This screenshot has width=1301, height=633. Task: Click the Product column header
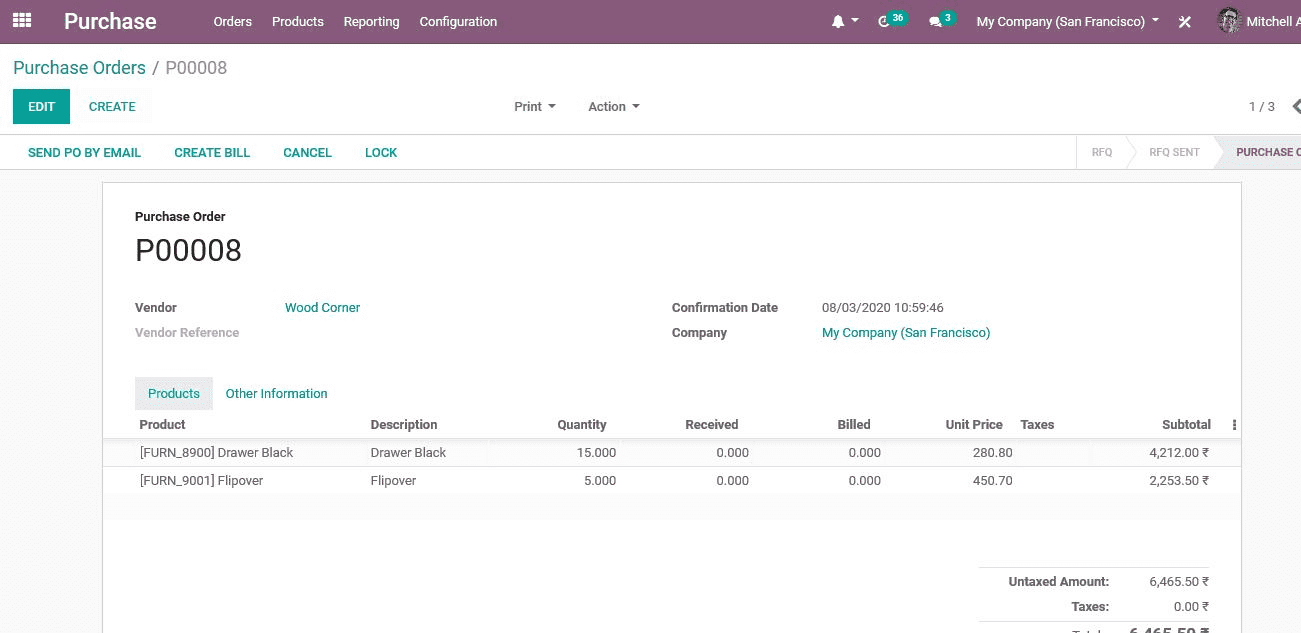click(163, 425)
